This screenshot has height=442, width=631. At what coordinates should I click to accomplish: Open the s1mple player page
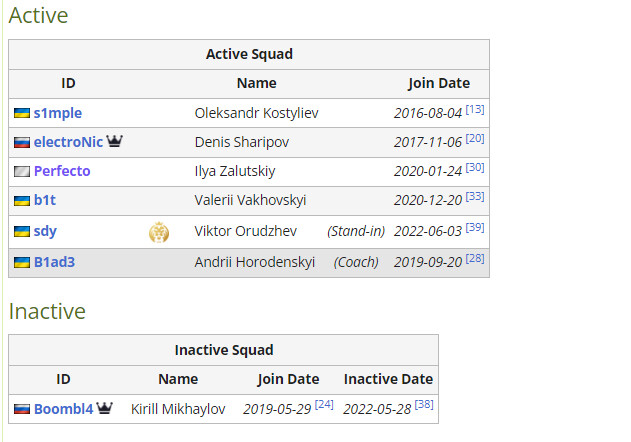(x=58, y=113)
